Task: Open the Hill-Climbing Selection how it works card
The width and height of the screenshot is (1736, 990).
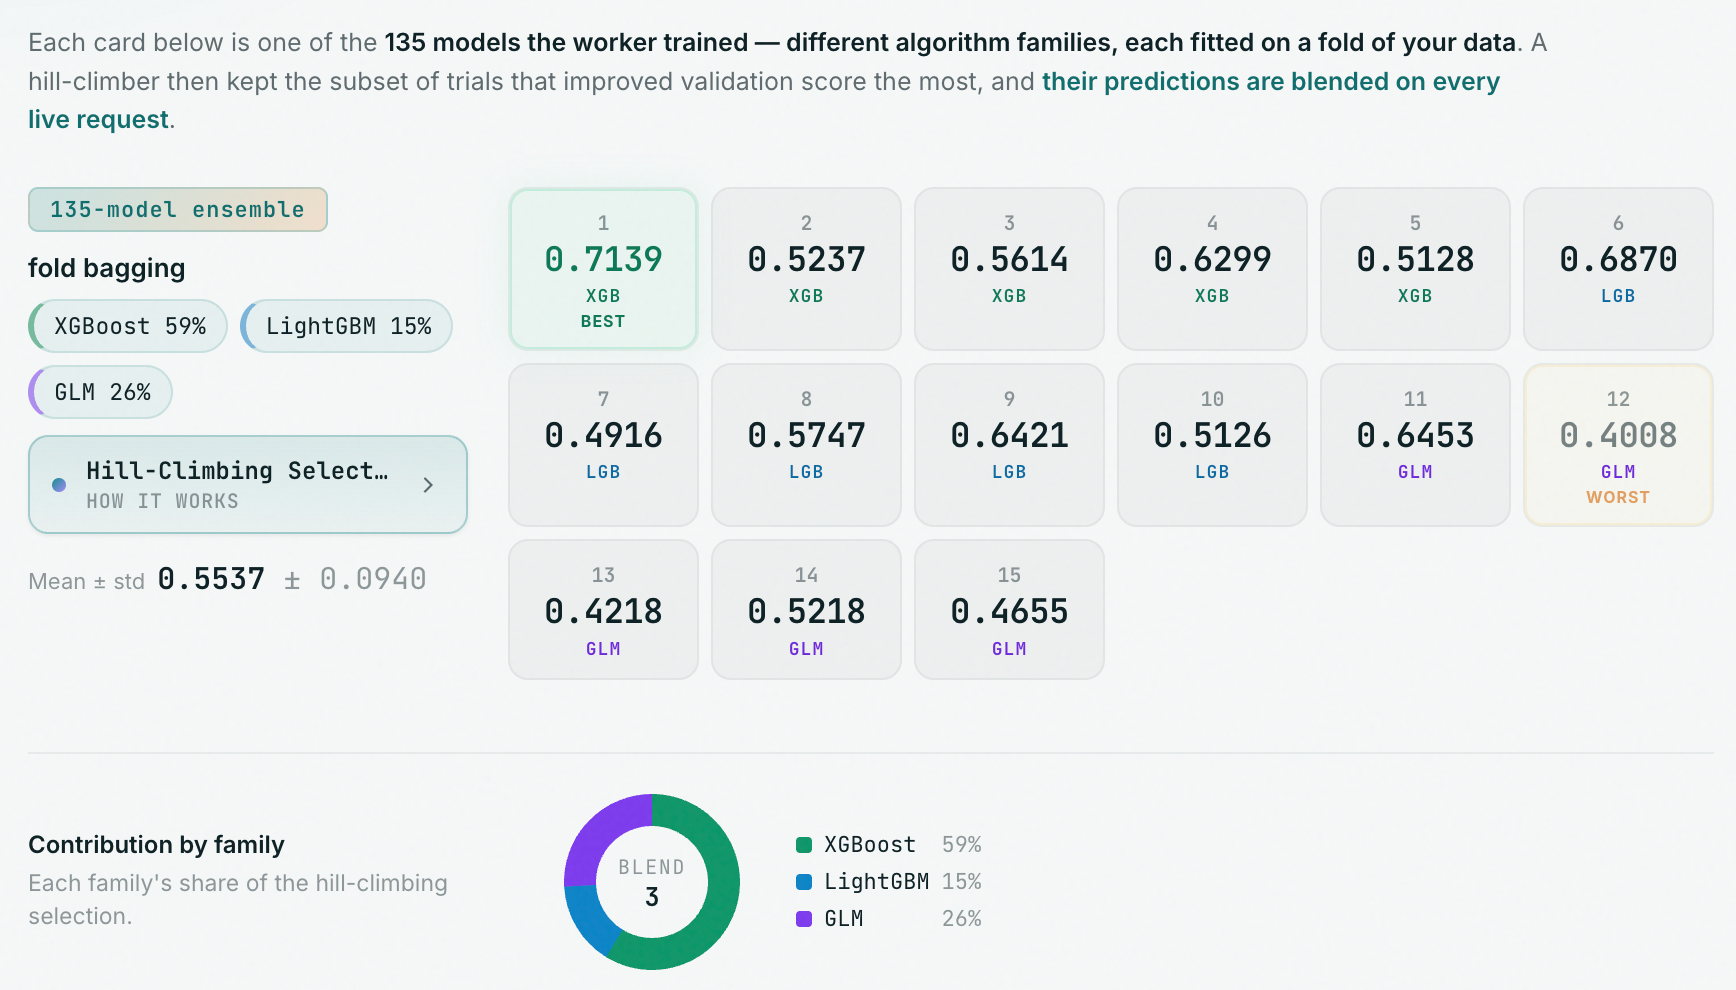Action: [248, 484]
